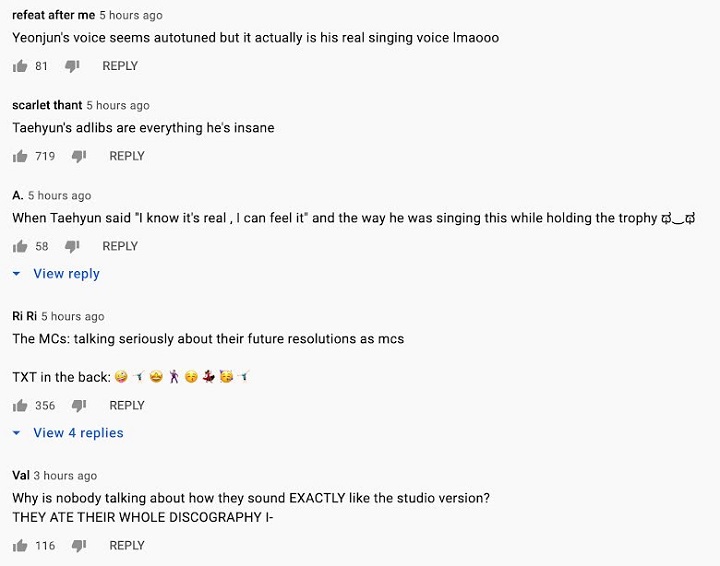The image size is (720, 566).
Task: Like Val's studio version comment
Action: (20, 546)
